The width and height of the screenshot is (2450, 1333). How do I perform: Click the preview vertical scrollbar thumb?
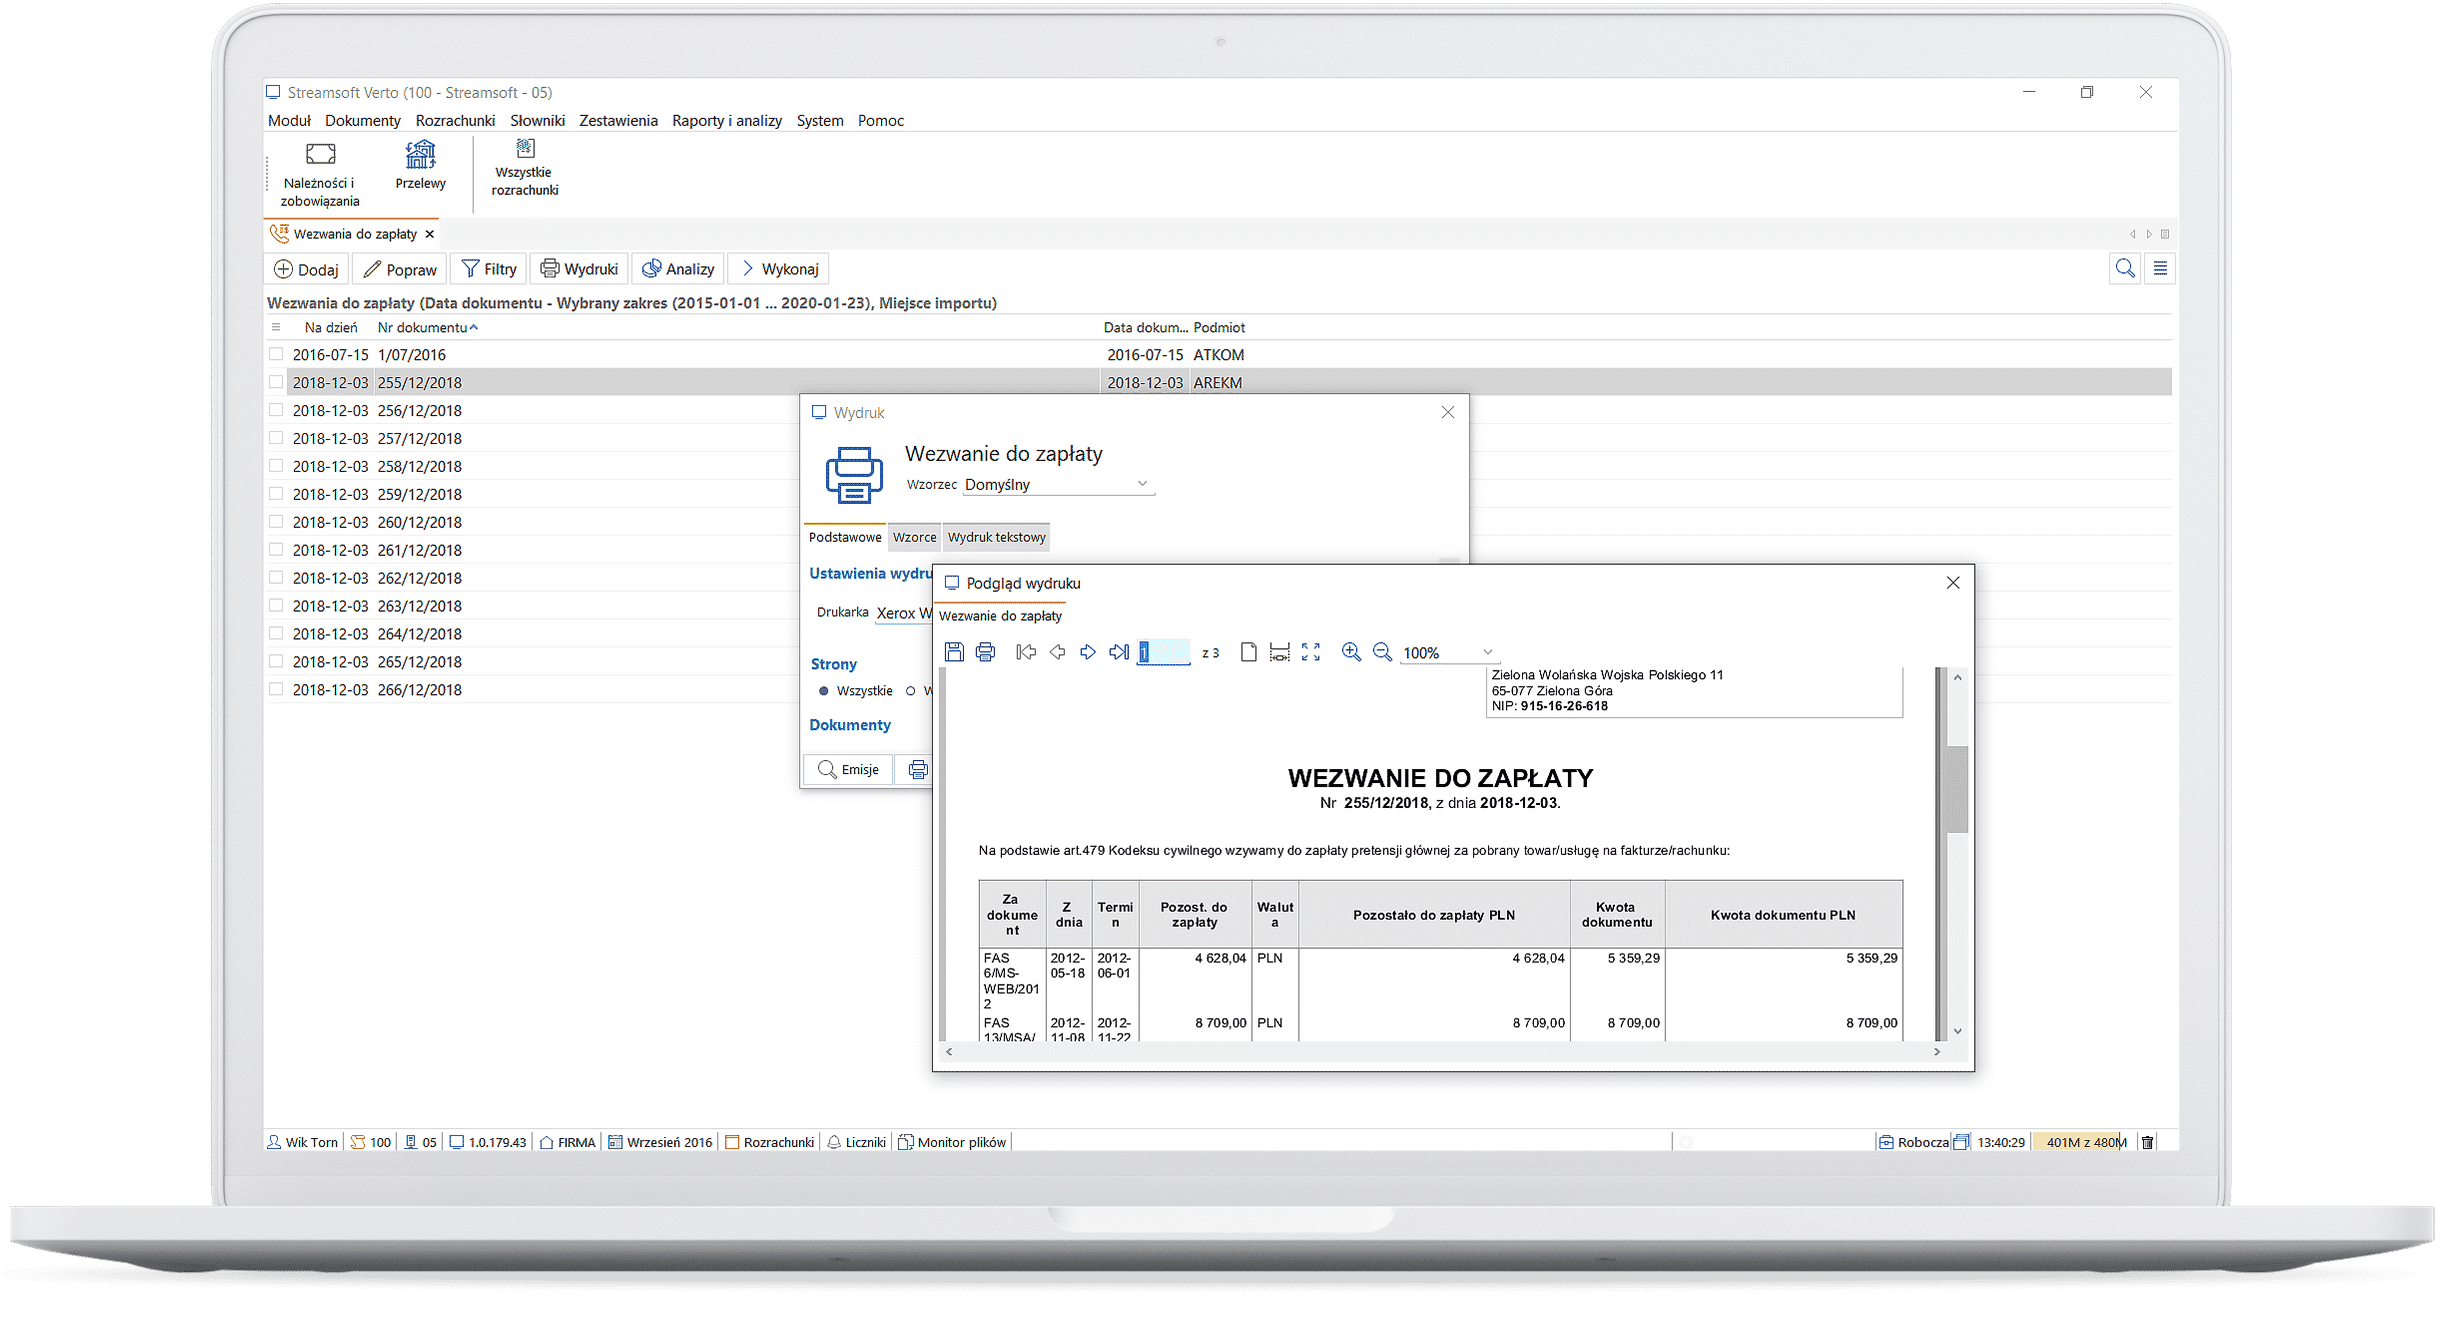click(1957, 788)
